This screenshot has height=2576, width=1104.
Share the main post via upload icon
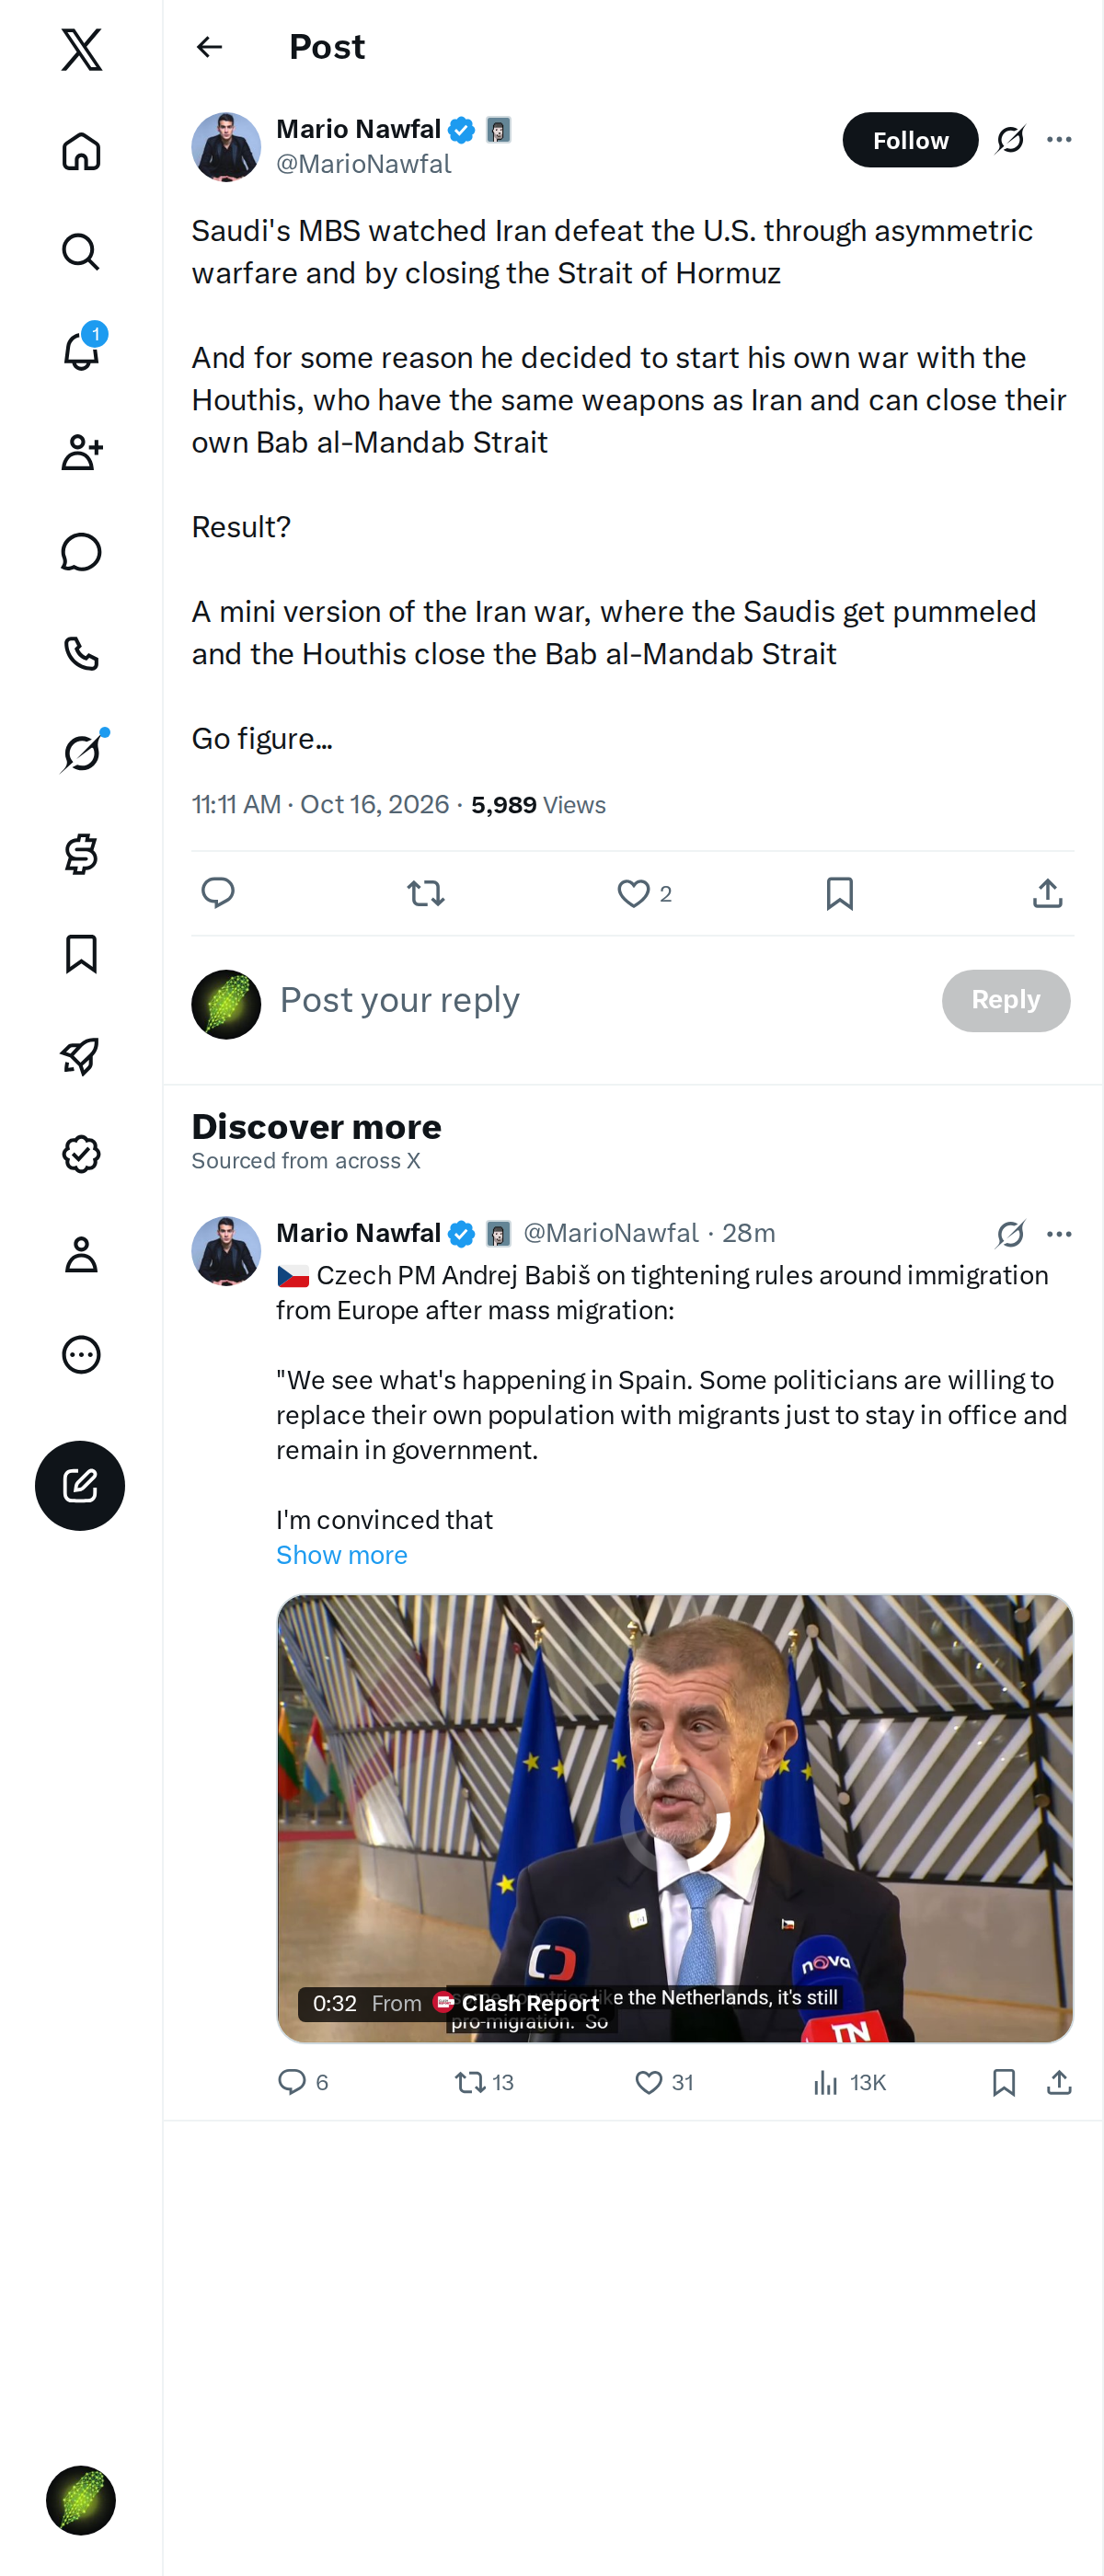[x=1047, y=893]
